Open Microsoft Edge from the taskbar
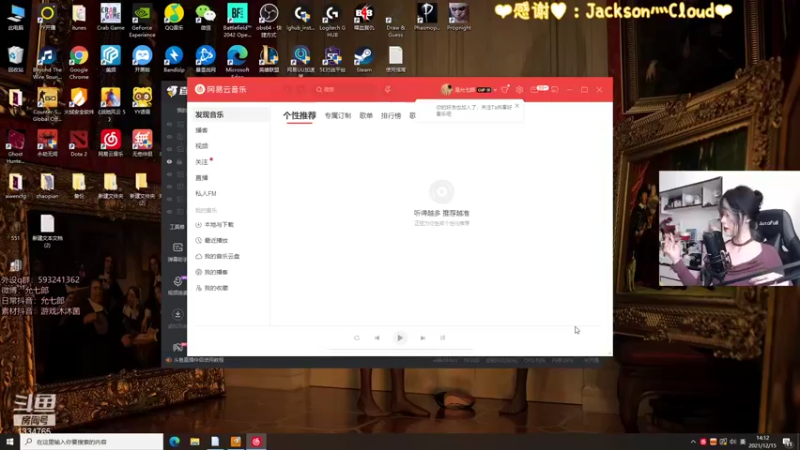Image resolution: width=800 pixels, height=450 pixels. point(174,441)
